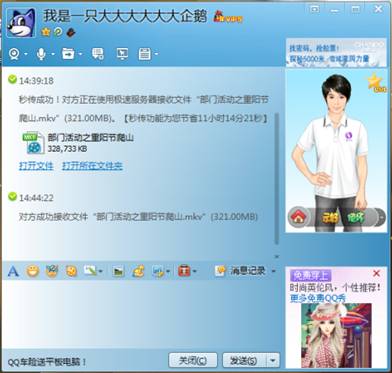The width and height of the screenshot is (392, 373).
Task: Click the star badge on QQ show panel
Action: pyautogui.click(x=377, y=82)
